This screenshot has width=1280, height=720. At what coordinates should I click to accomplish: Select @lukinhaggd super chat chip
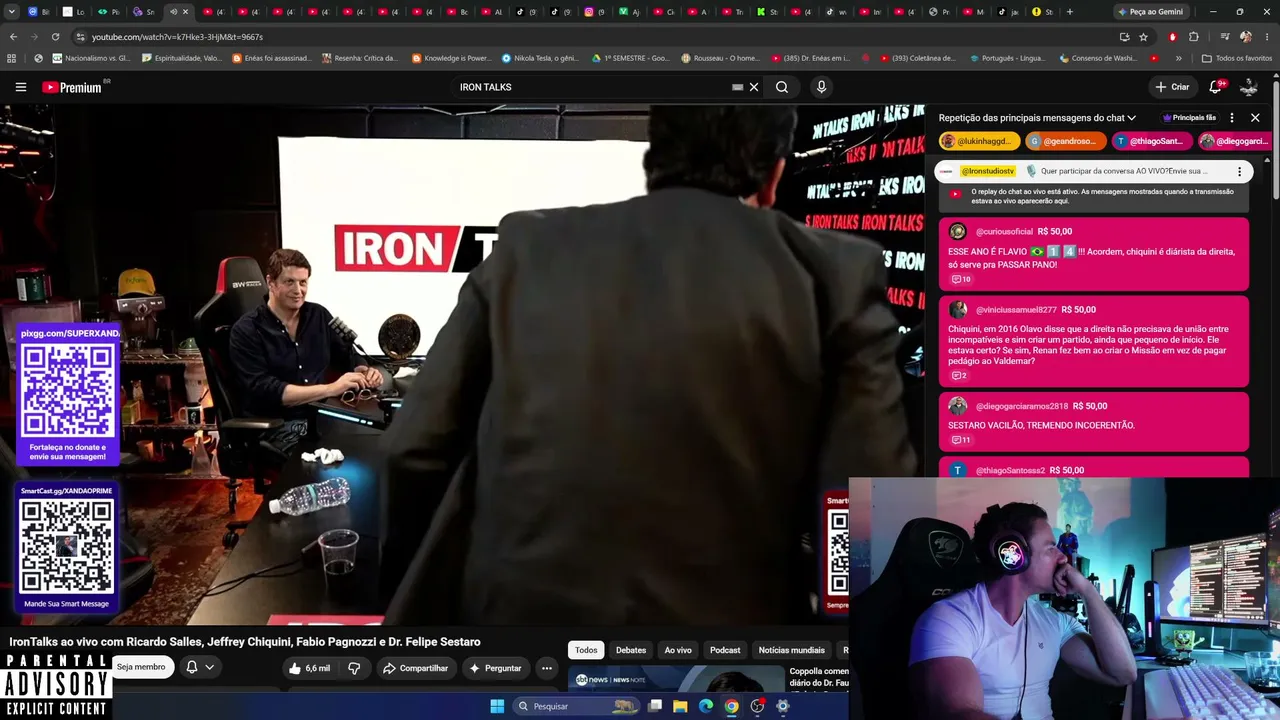[979, 141]
